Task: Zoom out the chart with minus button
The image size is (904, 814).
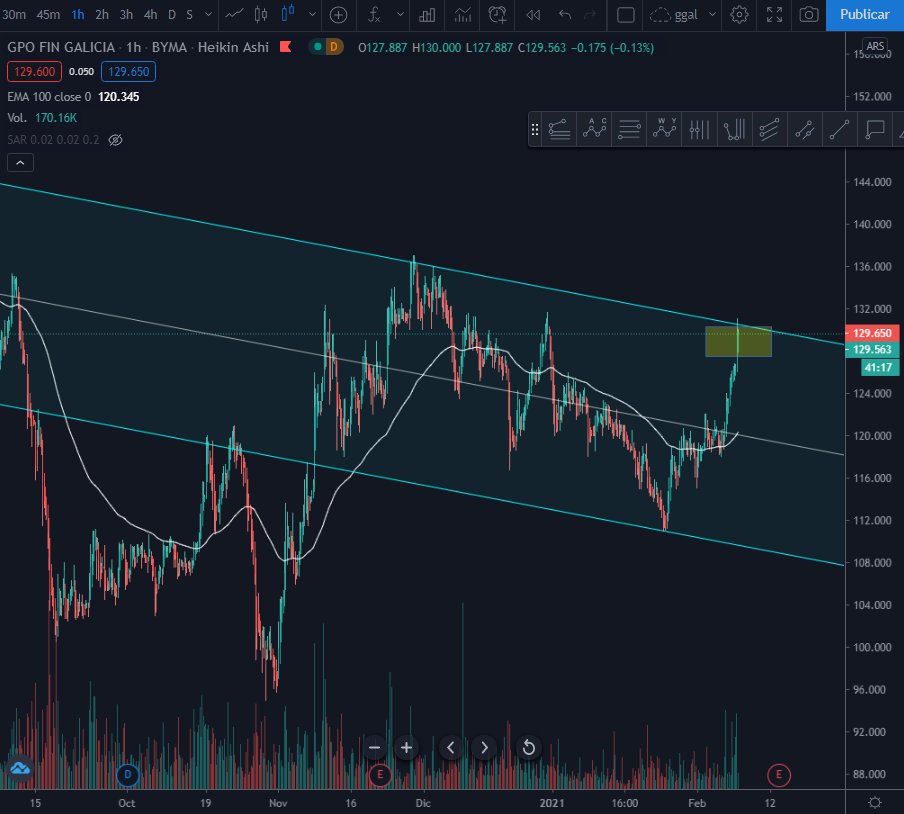Action: coord(374,748)
